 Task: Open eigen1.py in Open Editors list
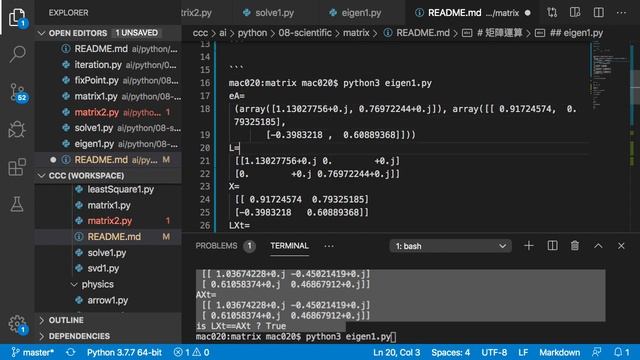108,144
